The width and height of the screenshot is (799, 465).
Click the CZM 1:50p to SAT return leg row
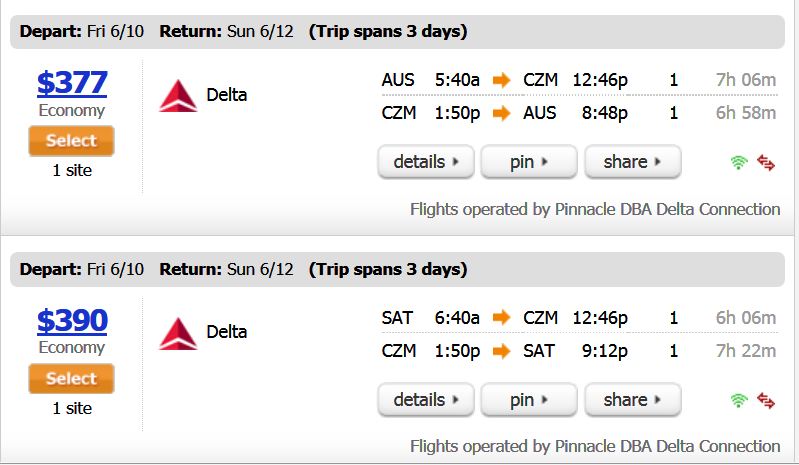coord(579,351)
